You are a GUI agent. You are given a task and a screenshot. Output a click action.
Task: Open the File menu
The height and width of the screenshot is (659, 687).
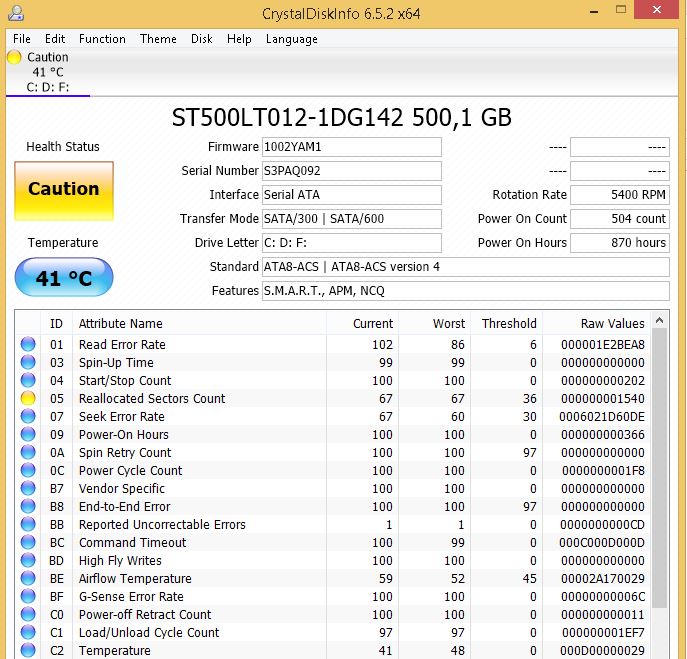[21, 39]
